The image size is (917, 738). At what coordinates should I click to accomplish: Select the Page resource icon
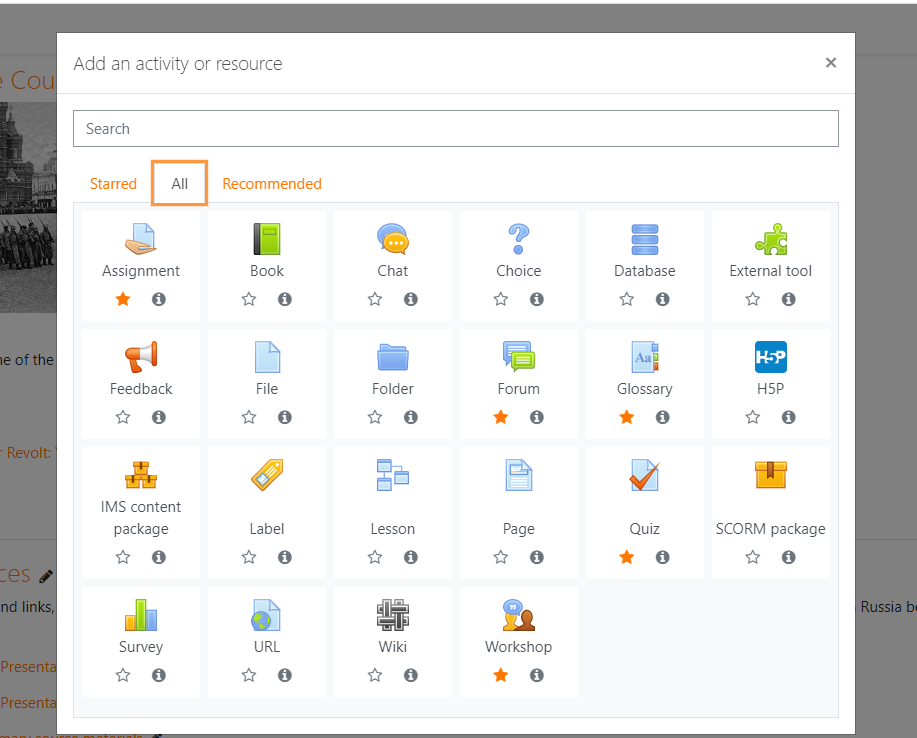(519, 475)
